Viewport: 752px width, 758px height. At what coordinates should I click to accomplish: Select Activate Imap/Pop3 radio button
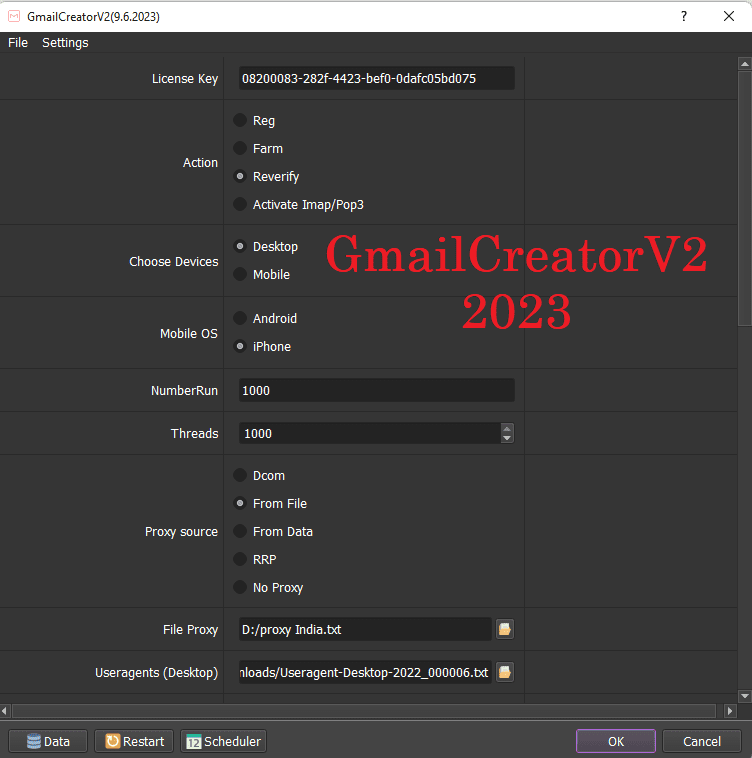240,204
